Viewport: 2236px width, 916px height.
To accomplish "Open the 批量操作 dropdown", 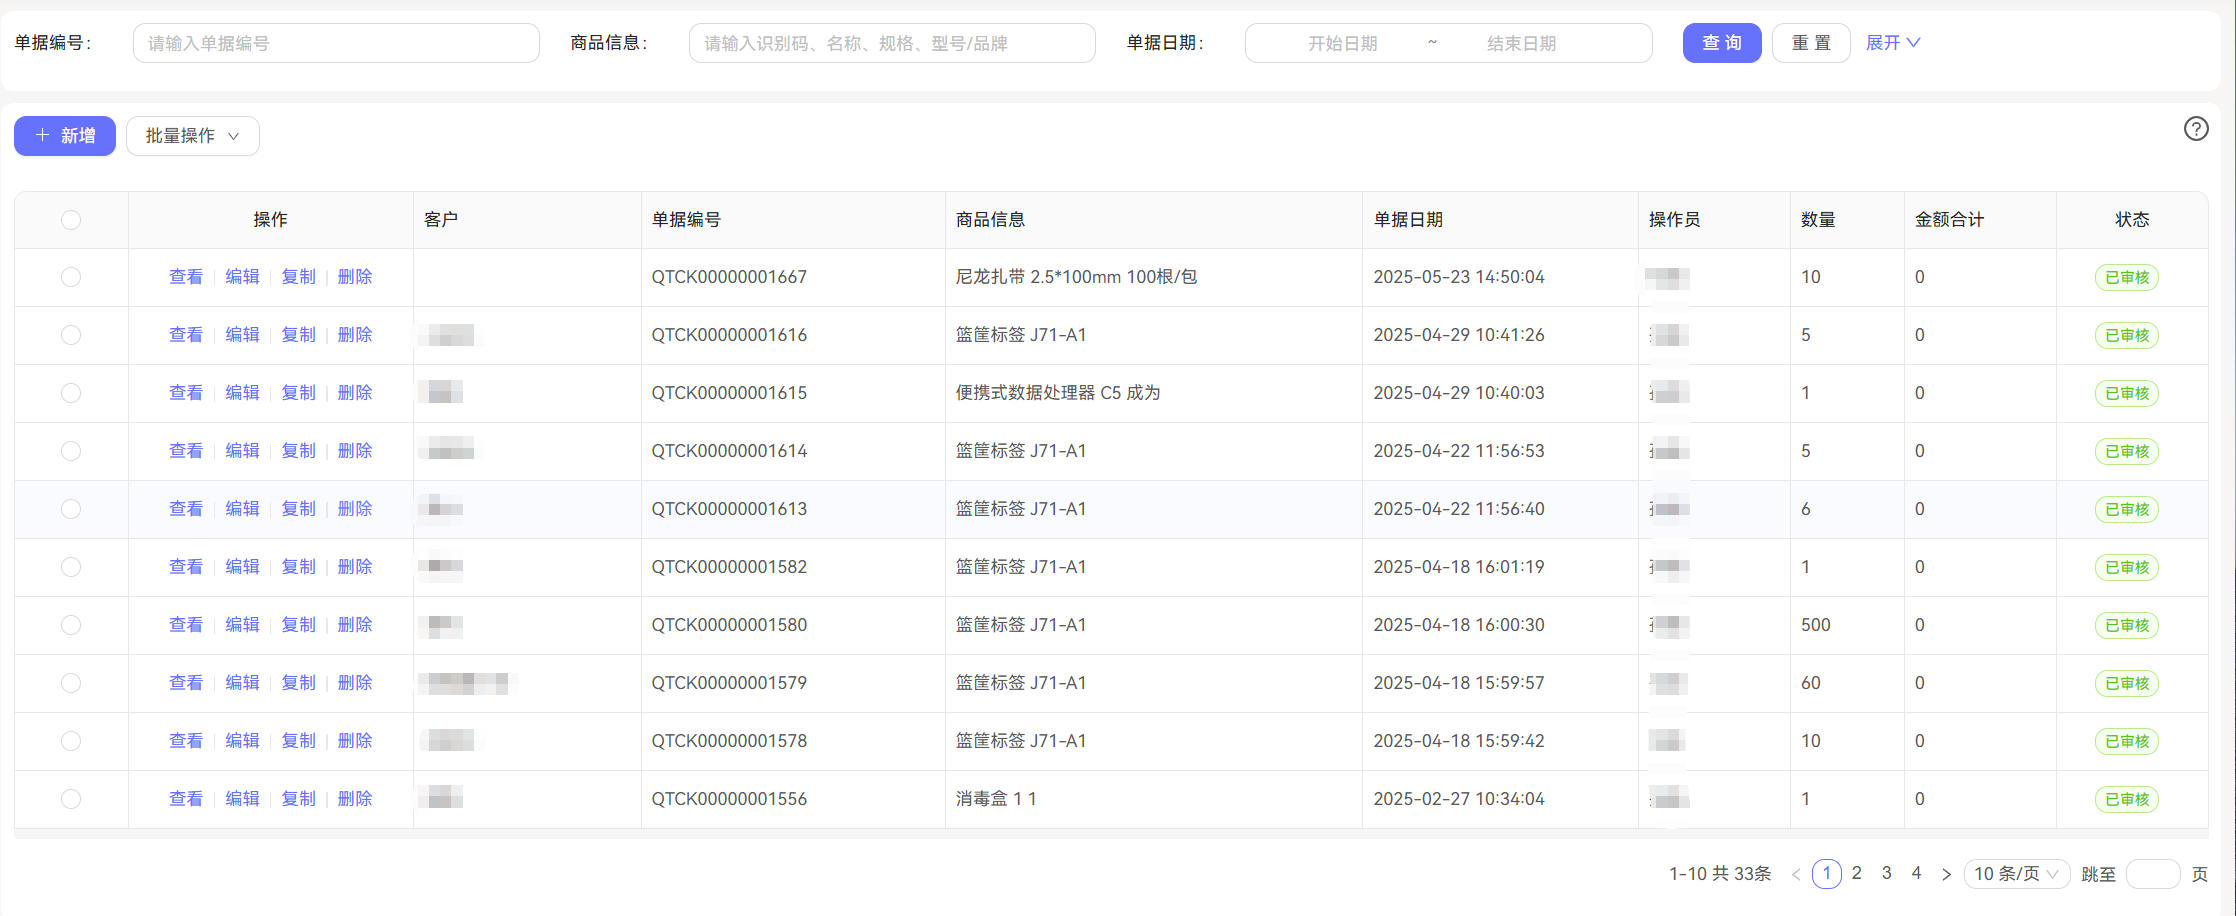I will (193, 136).
